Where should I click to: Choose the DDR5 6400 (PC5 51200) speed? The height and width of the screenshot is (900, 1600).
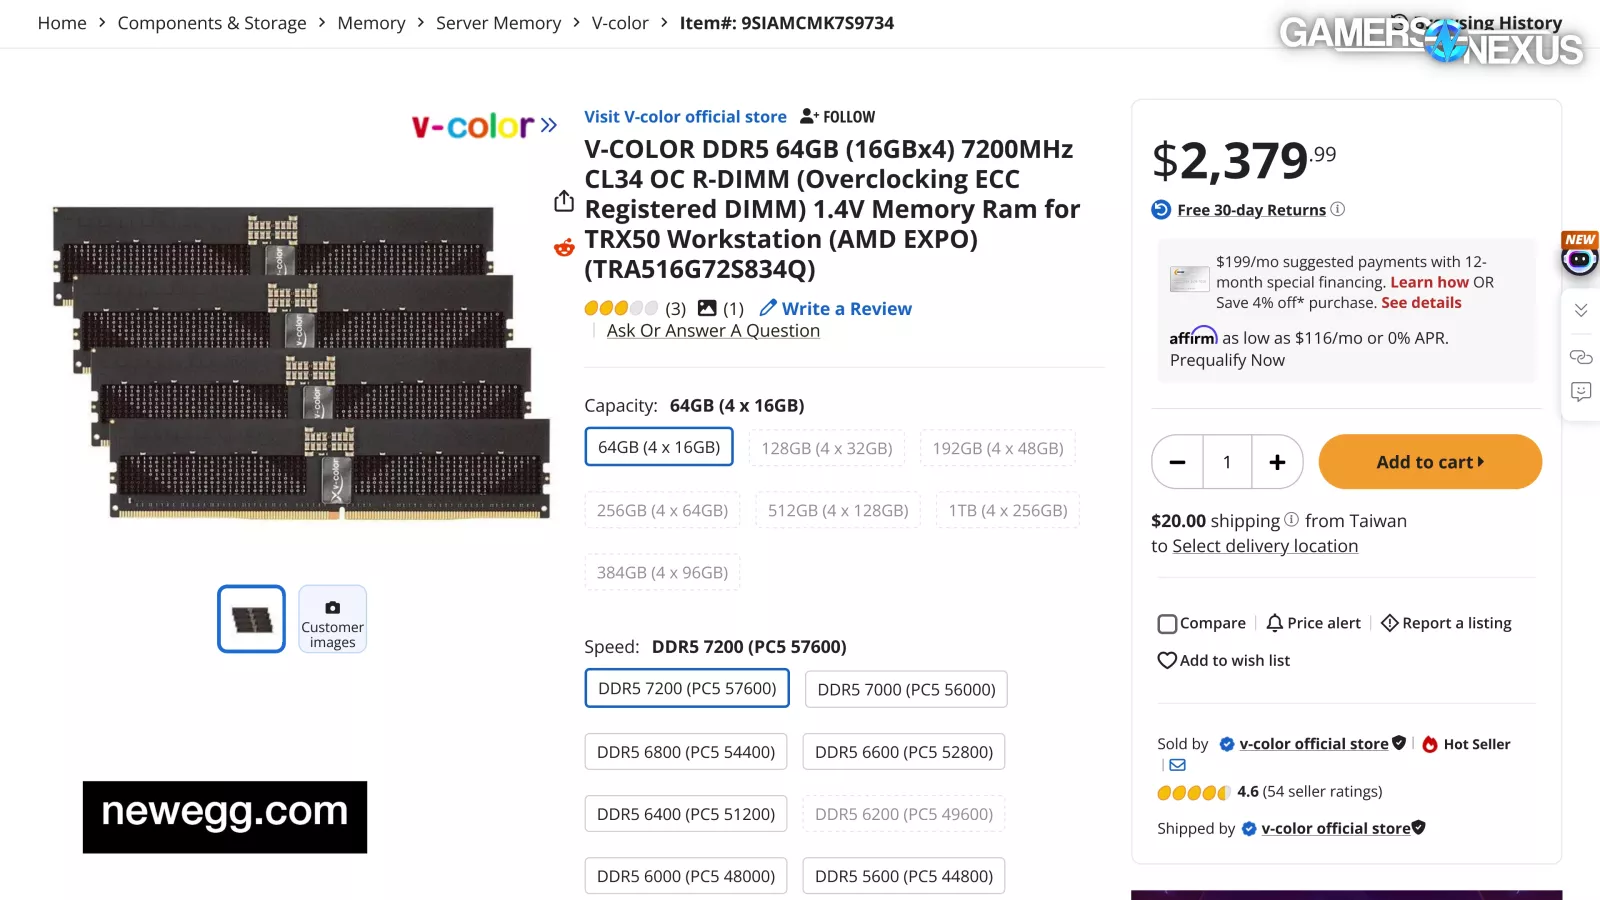tap(686, 814)
